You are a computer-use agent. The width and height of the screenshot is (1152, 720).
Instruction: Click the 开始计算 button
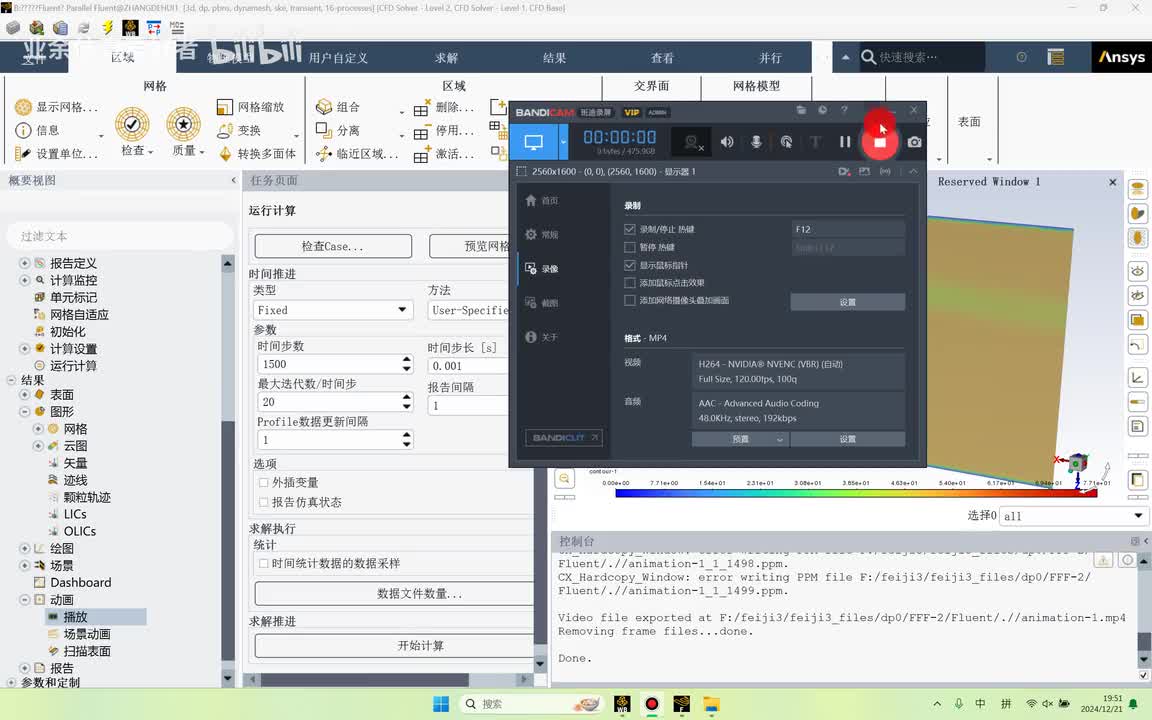(420, 646)
